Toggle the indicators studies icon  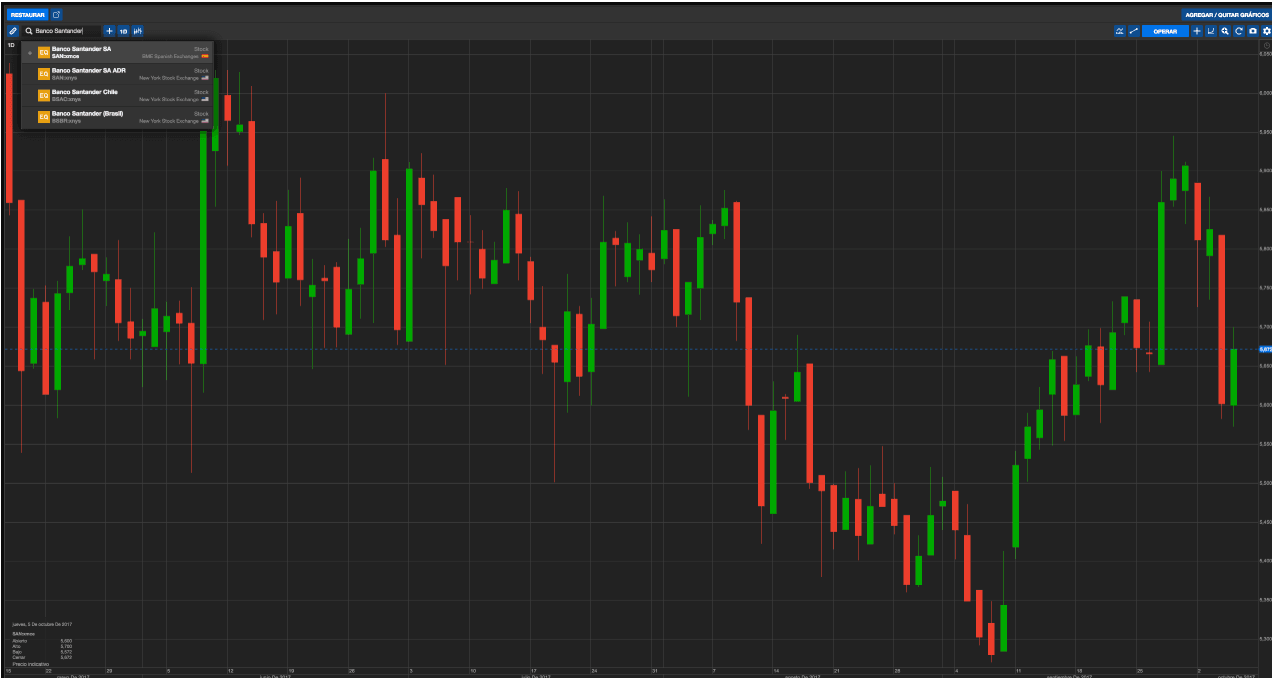(1119, 31)
